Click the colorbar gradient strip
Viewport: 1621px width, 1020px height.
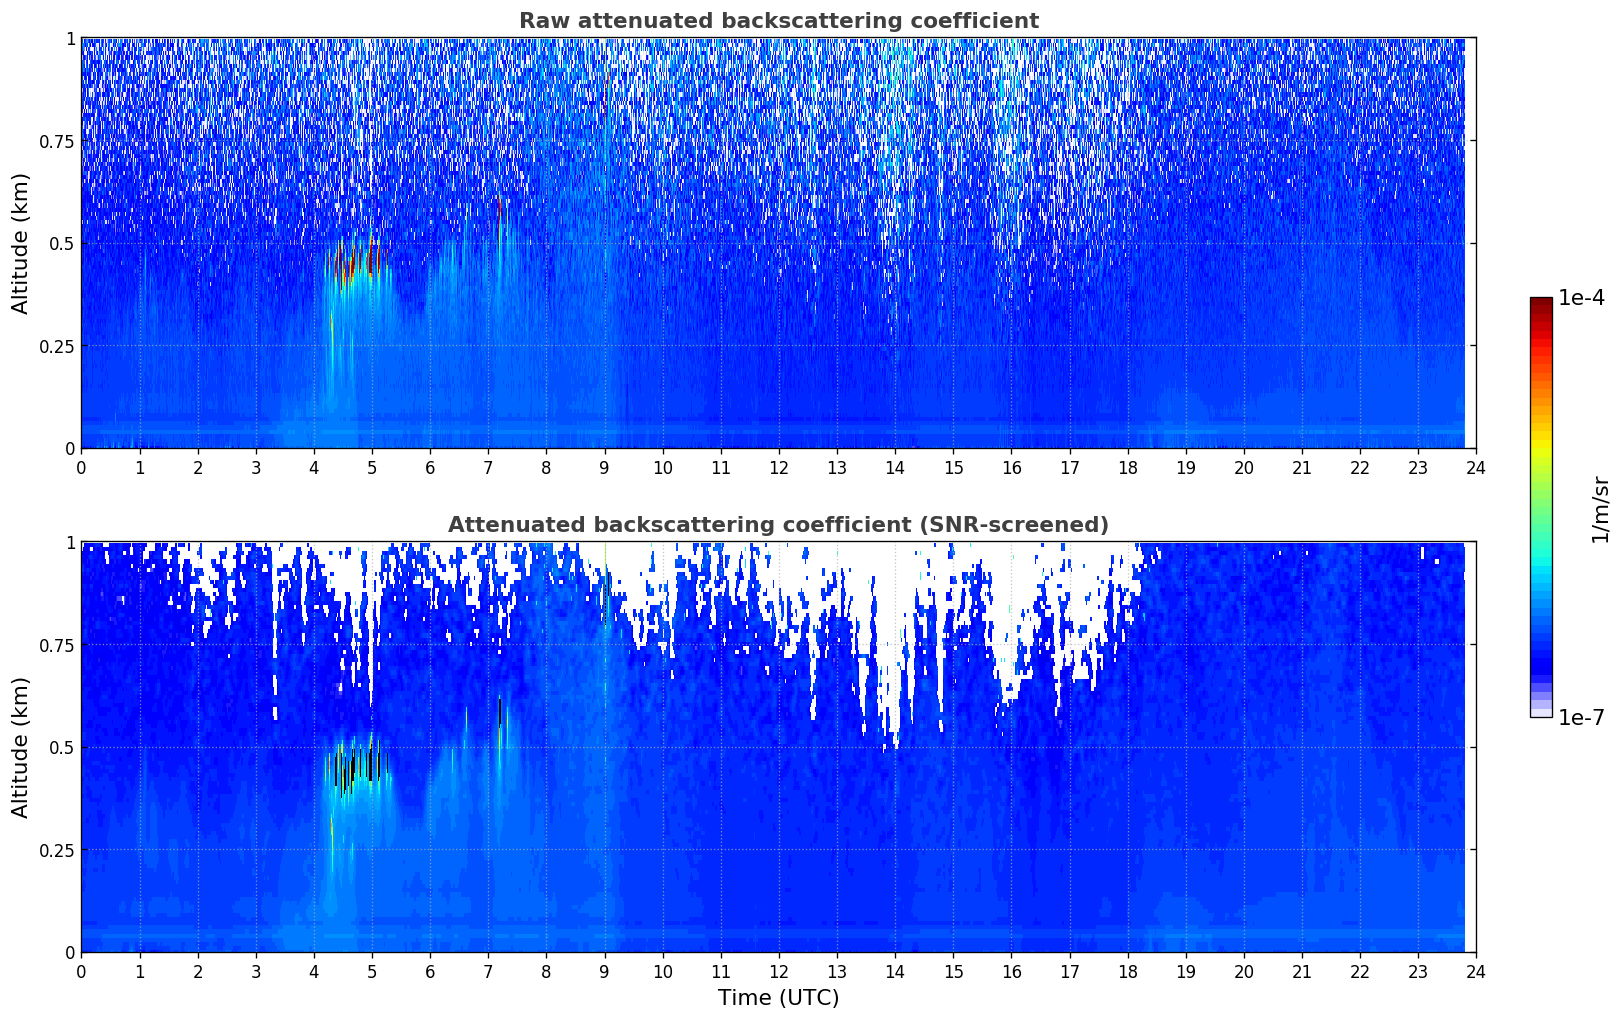[1541, 507]
